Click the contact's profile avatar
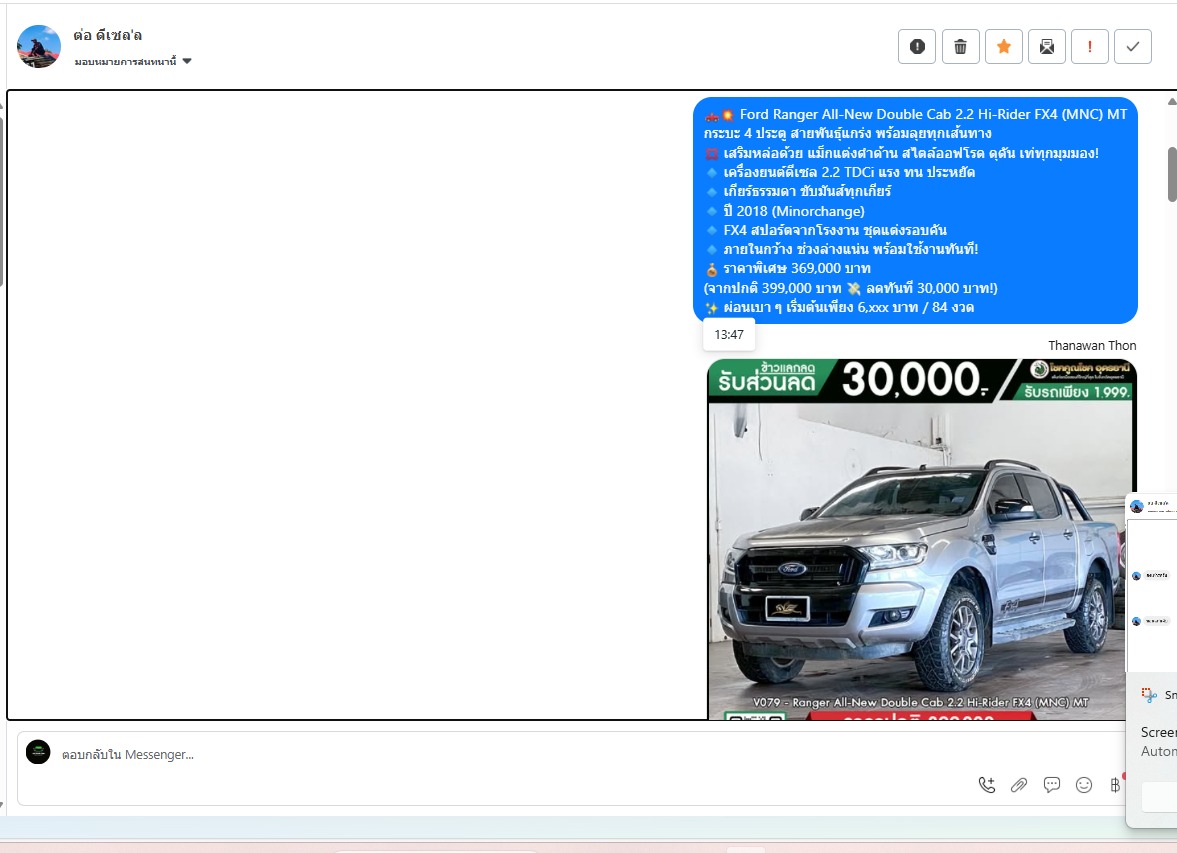Viewport: 1177px width, 853px height. 39,47
